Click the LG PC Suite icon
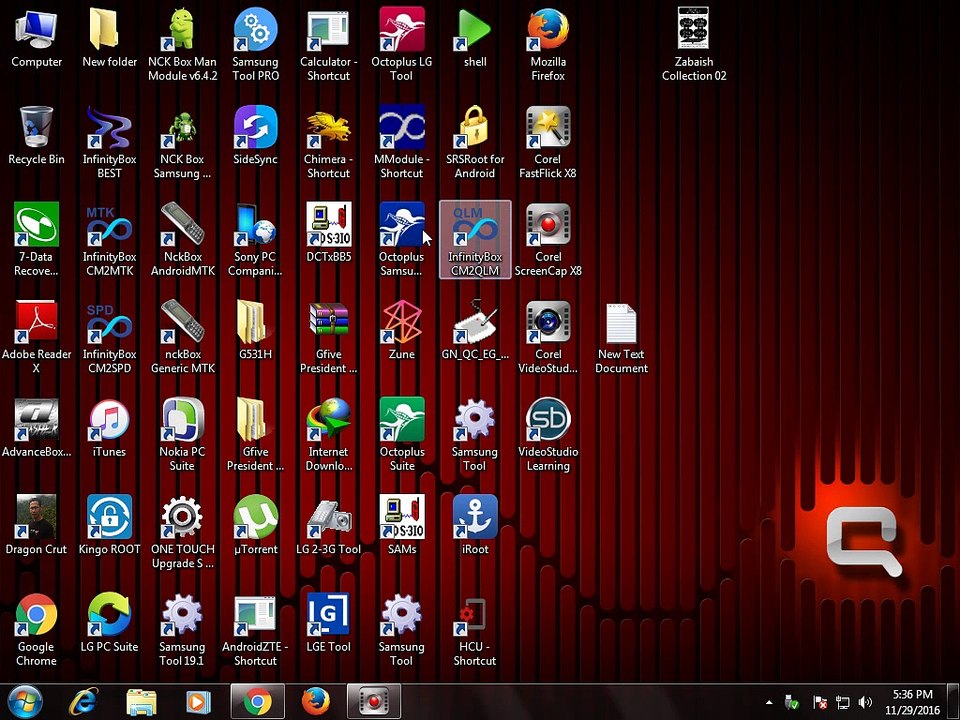 pyautogui.click(x=110, y=623)
